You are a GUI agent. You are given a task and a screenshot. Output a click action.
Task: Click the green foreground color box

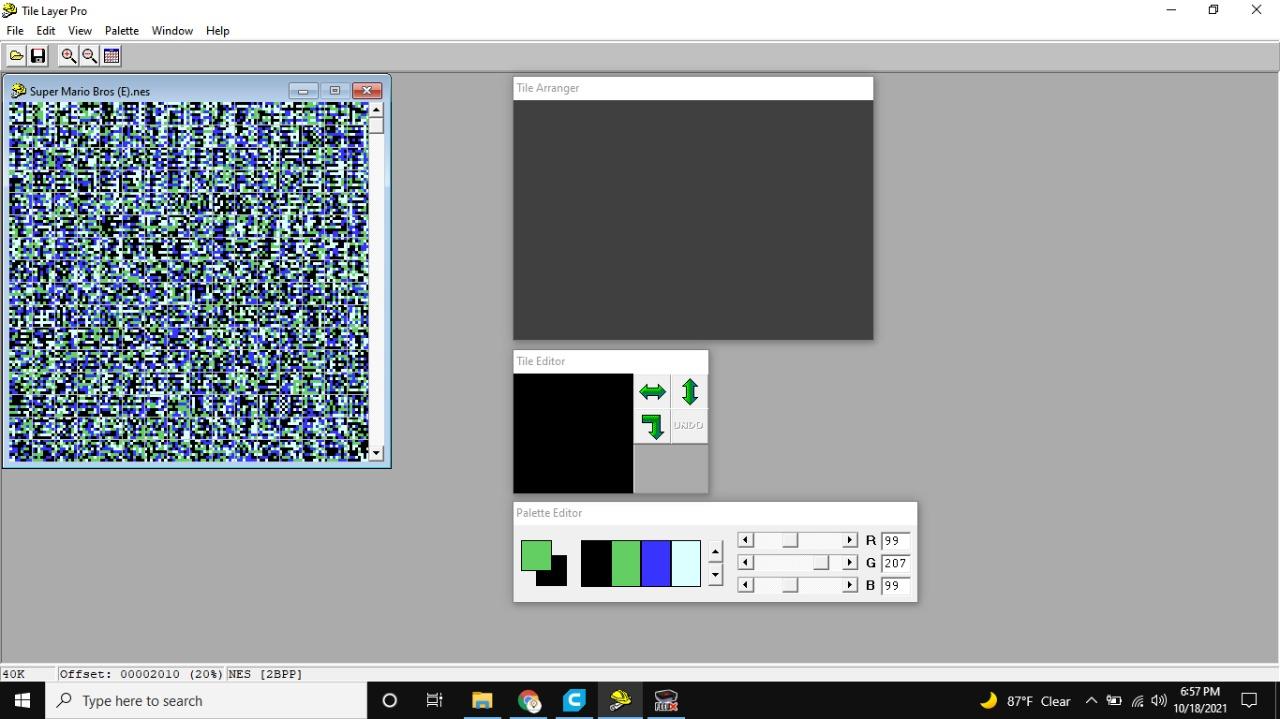coord(536,555)
